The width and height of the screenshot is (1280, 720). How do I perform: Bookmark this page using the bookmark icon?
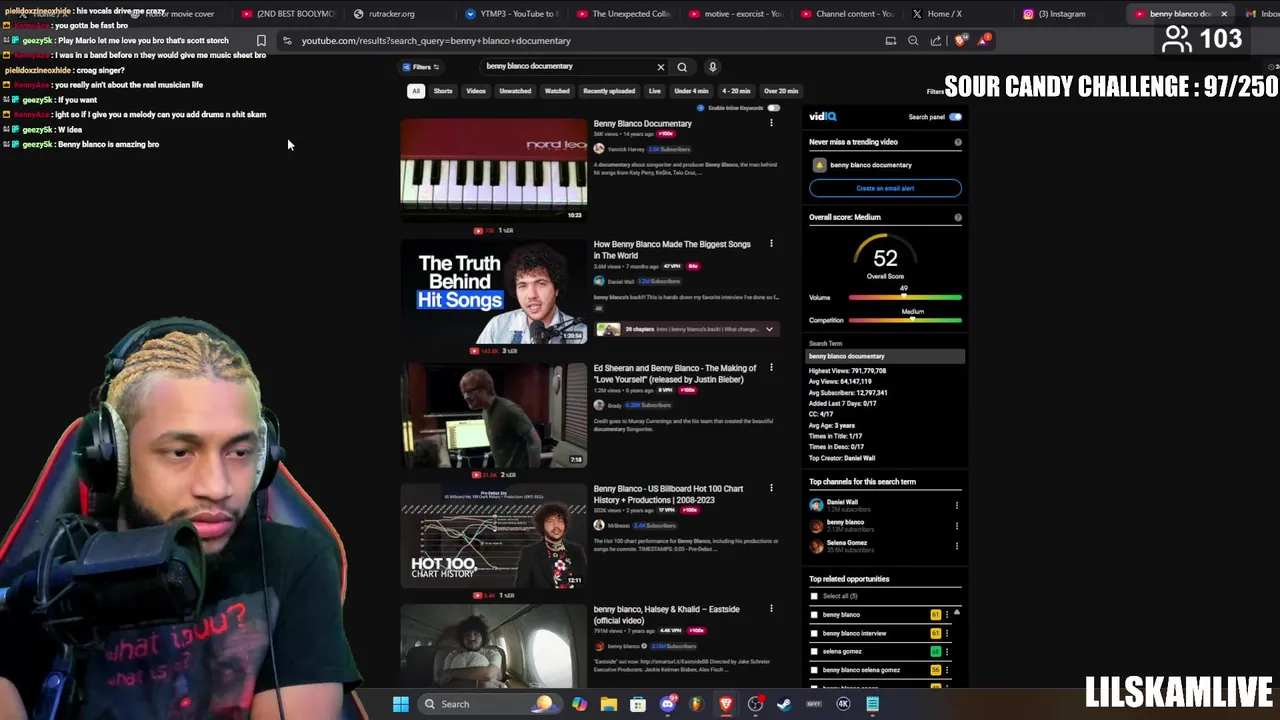tap(261, 41)
